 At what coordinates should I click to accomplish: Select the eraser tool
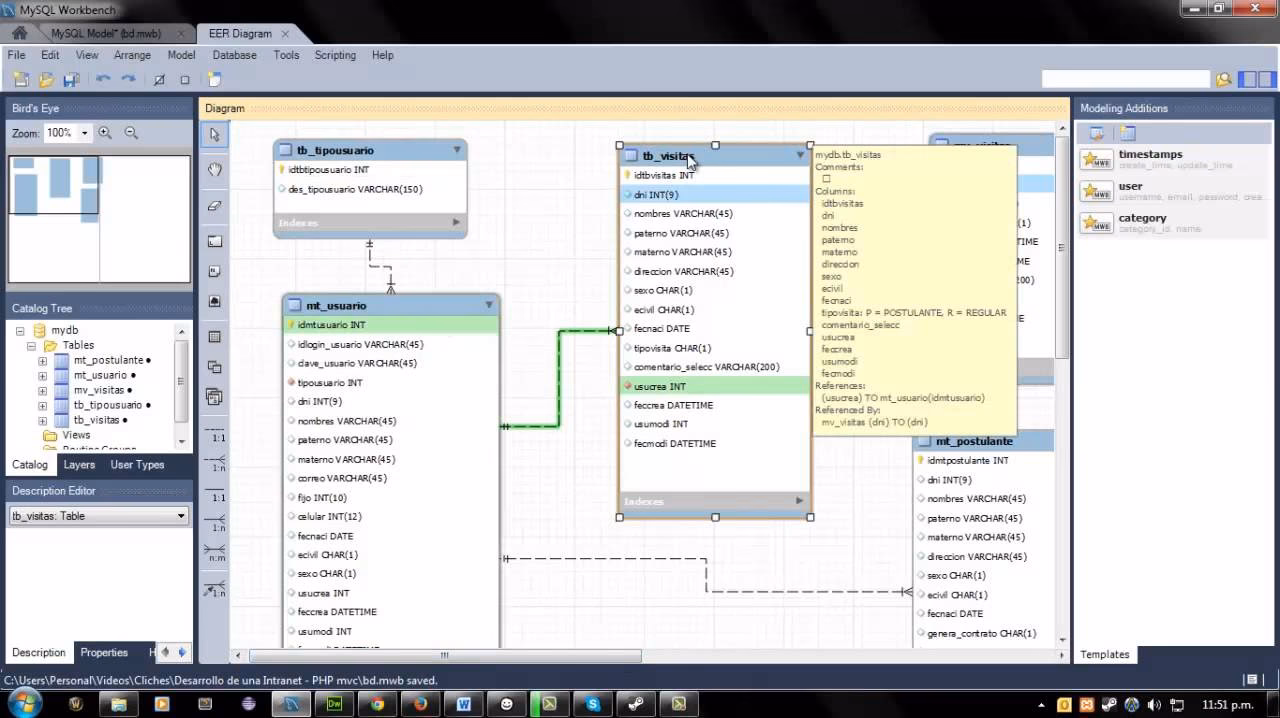(x=214, y=206)
